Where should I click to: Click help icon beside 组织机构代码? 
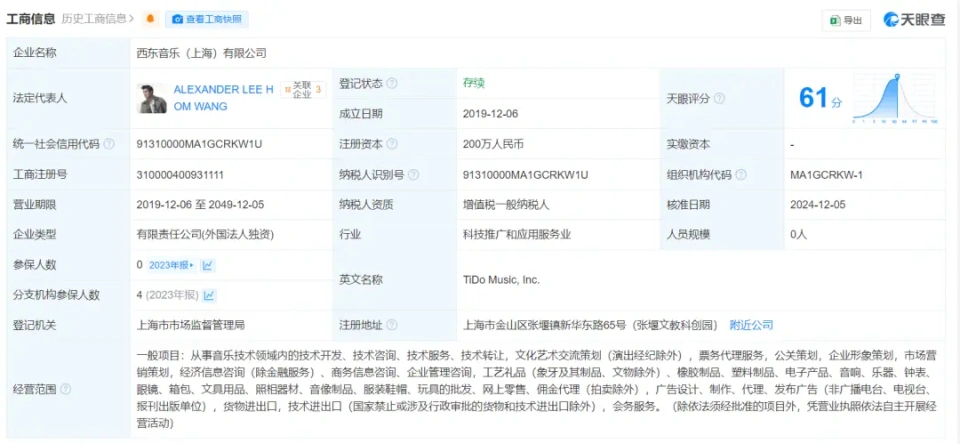click(741, 175)
